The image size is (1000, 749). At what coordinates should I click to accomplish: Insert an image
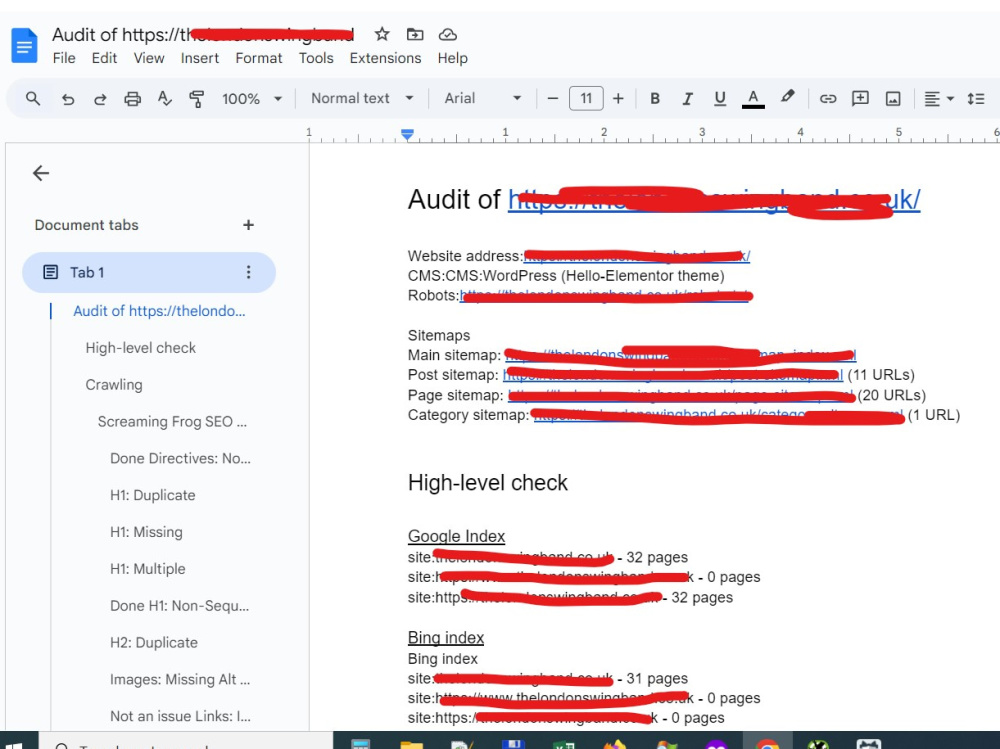(893, 99)
